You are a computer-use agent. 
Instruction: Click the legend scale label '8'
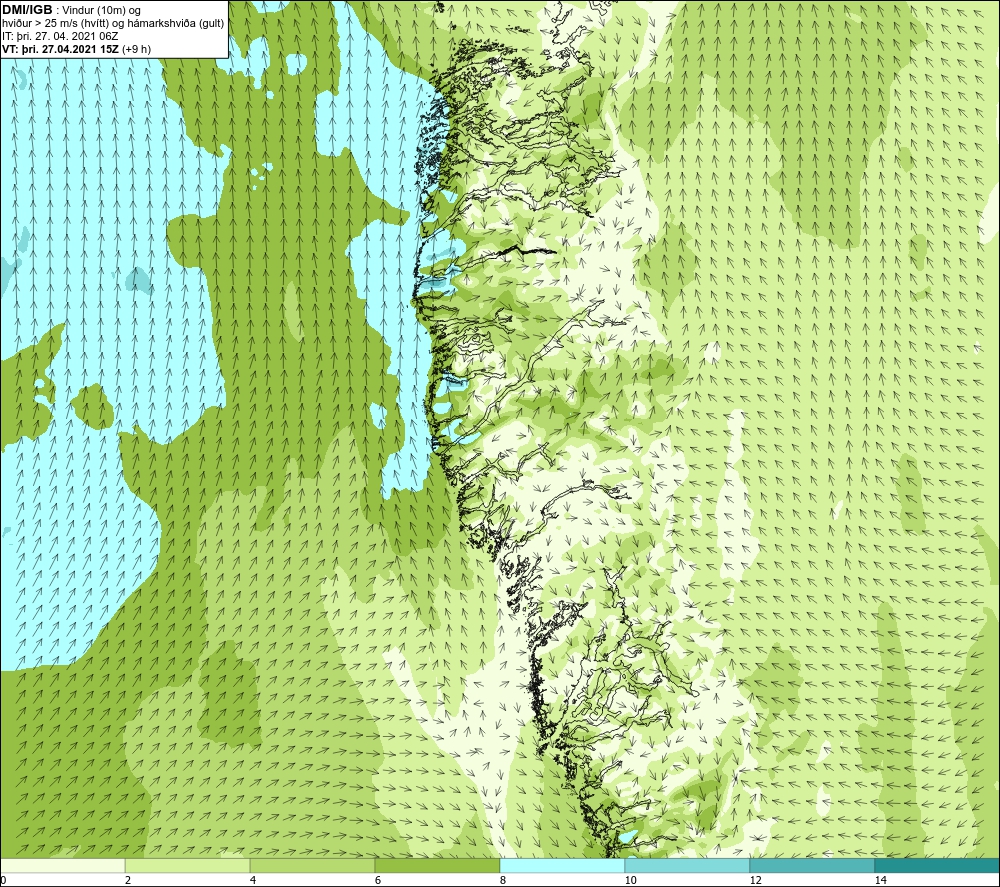503,880
